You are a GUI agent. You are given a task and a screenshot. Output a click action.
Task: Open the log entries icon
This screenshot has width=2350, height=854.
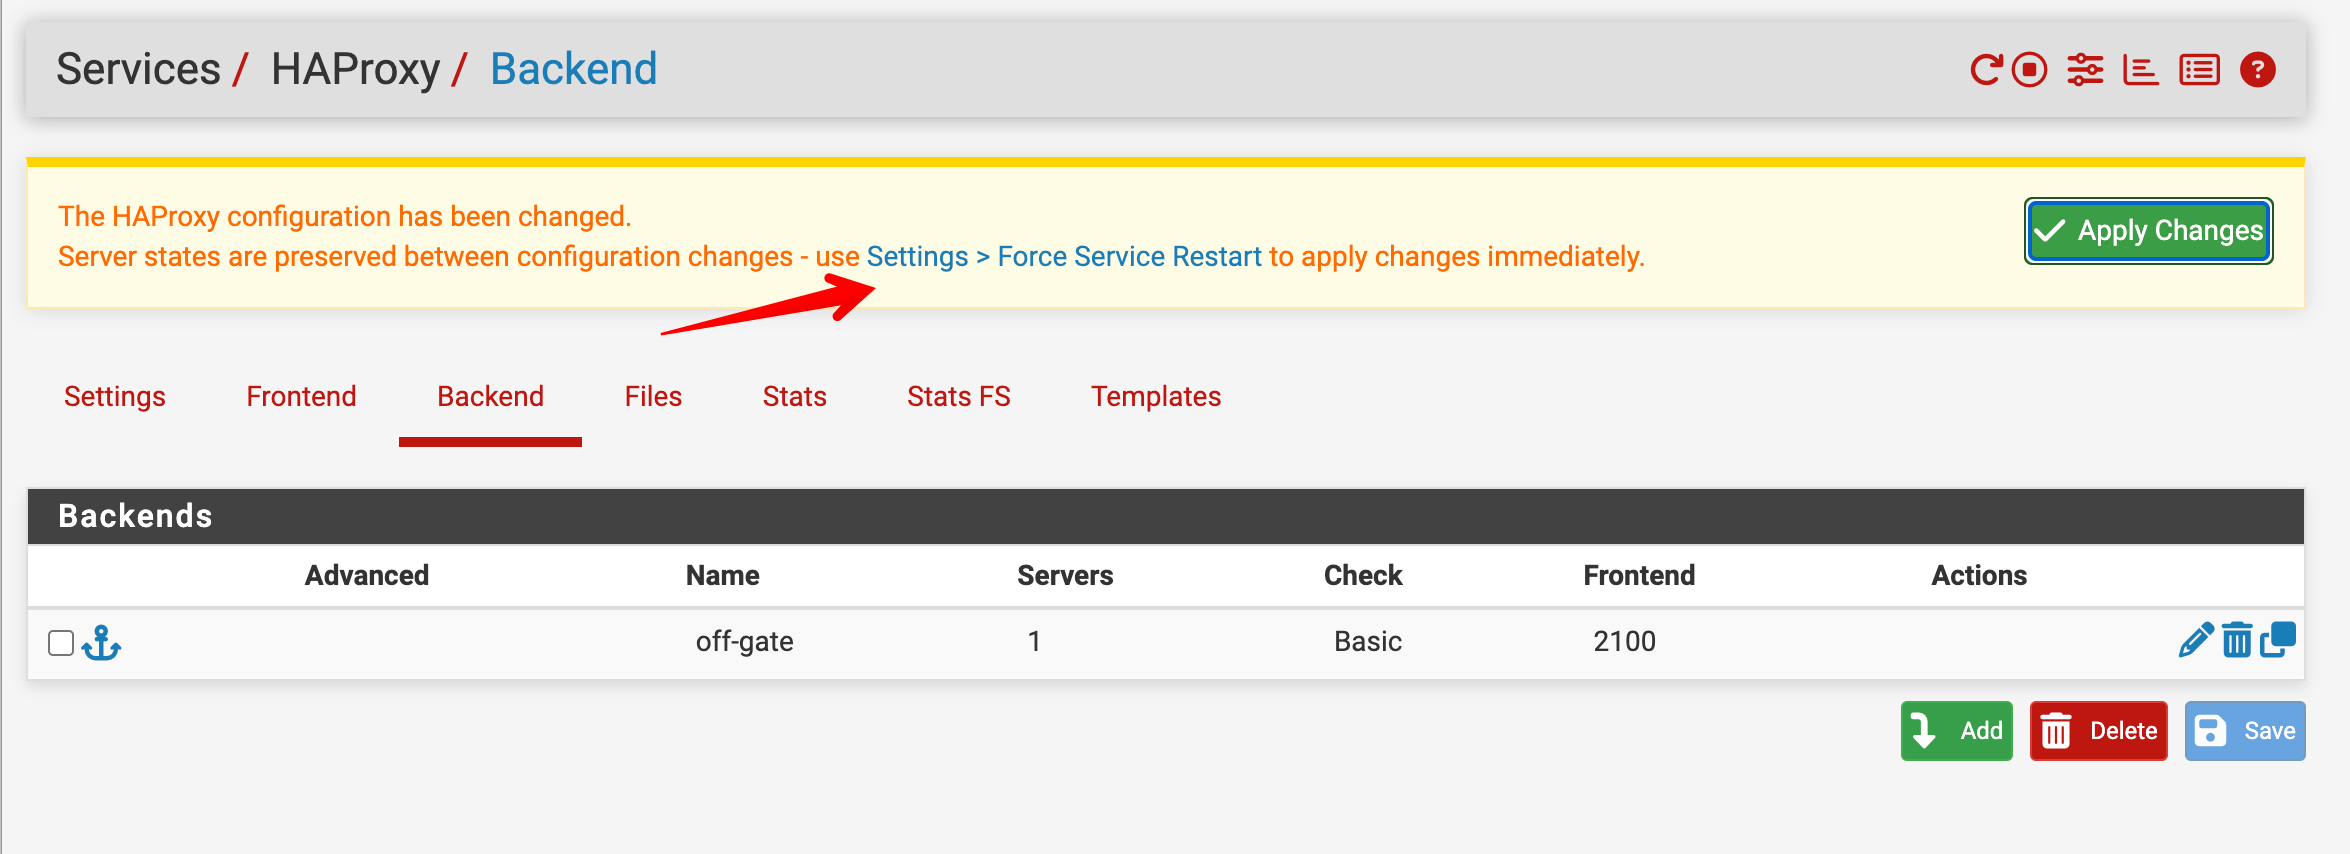(2199, 70)
